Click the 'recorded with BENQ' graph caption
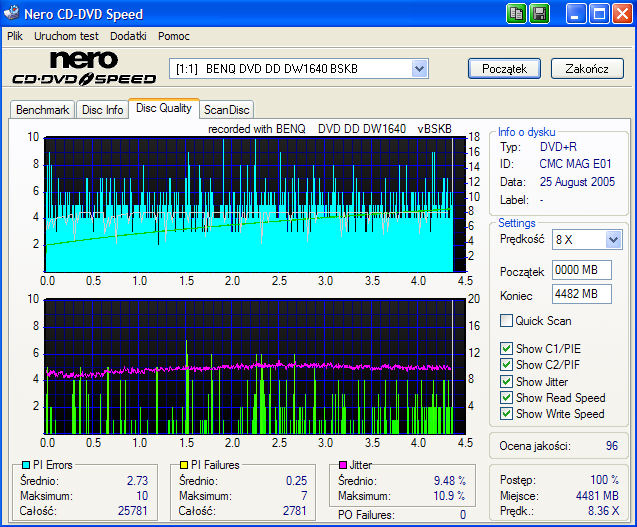637x527 pixels. point(329,129)
